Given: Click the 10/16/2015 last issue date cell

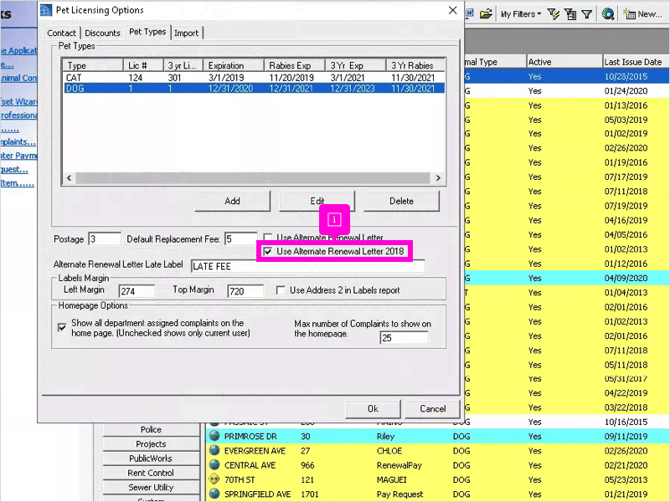Looking at the screenshot, I should click(626, 422).
